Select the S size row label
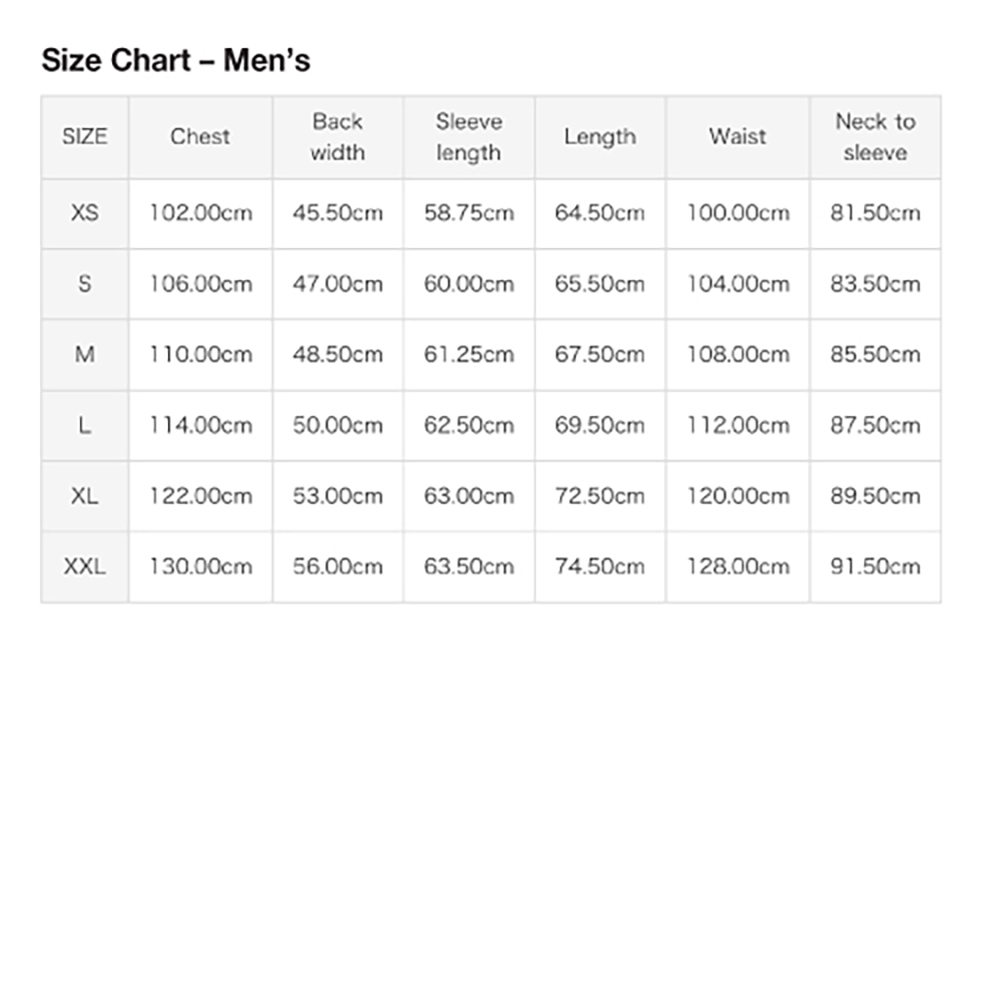The image size is (1000, 1000). 85,284
